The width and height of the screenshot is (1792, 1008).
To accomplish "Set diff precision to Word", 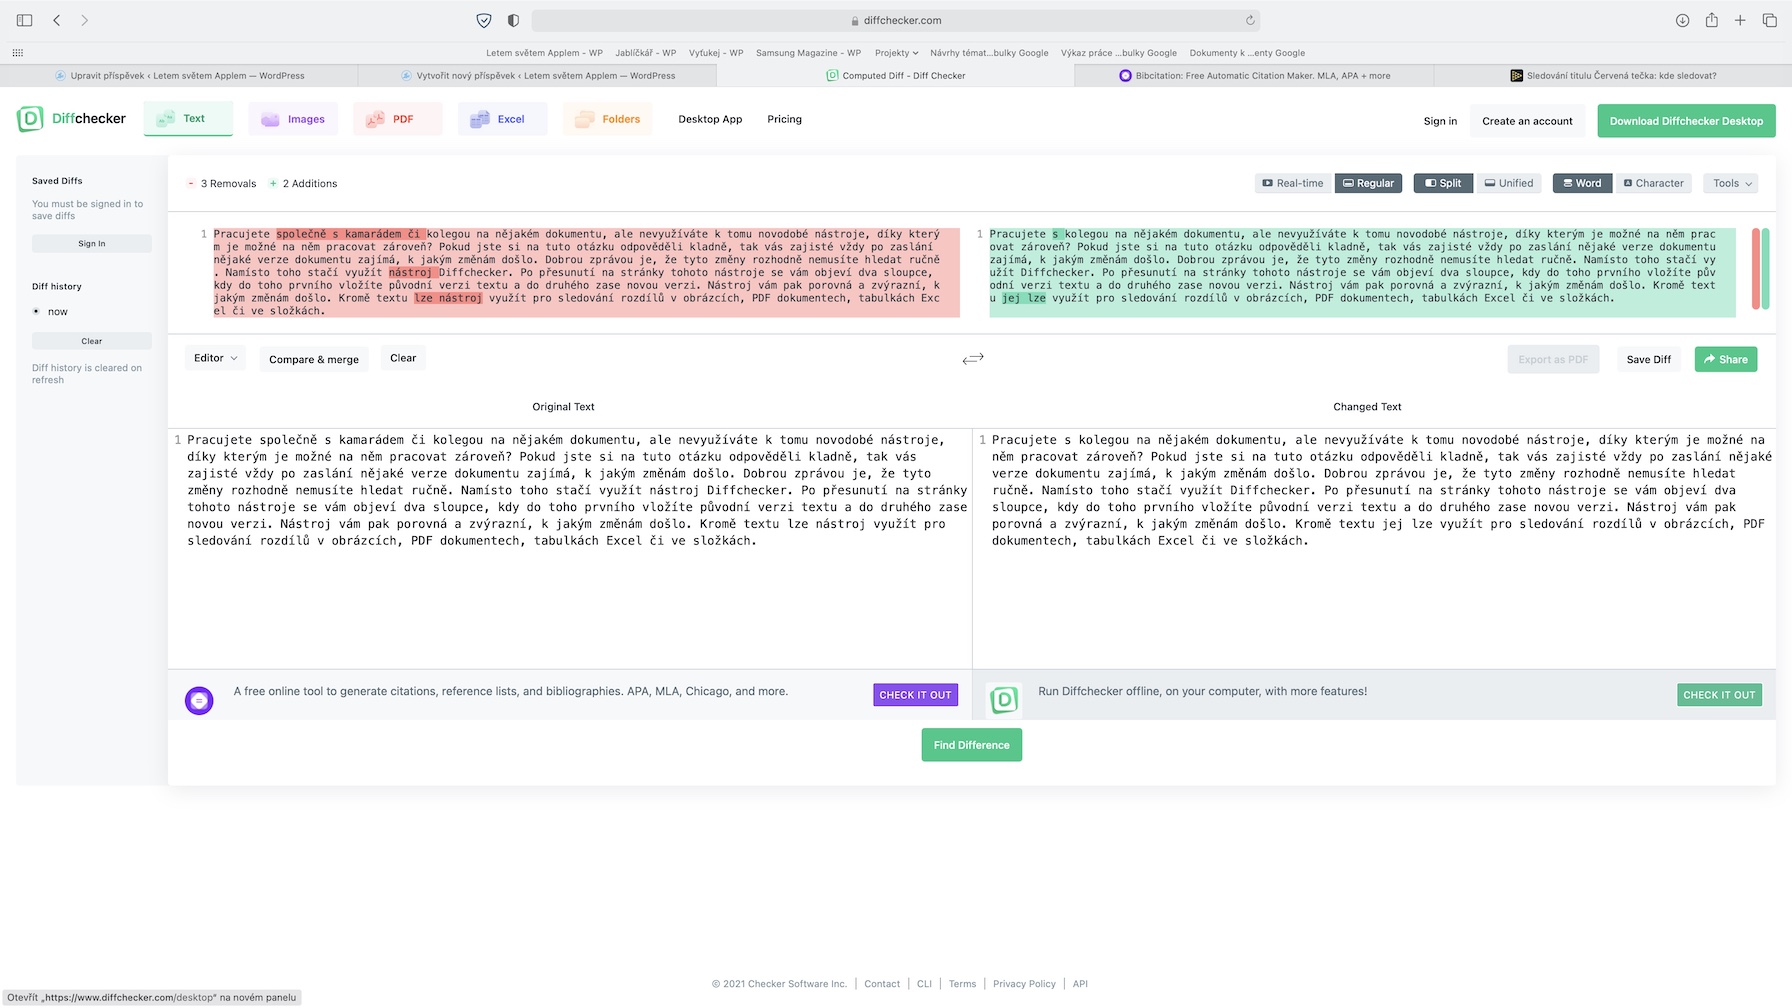I will 1581,183.
